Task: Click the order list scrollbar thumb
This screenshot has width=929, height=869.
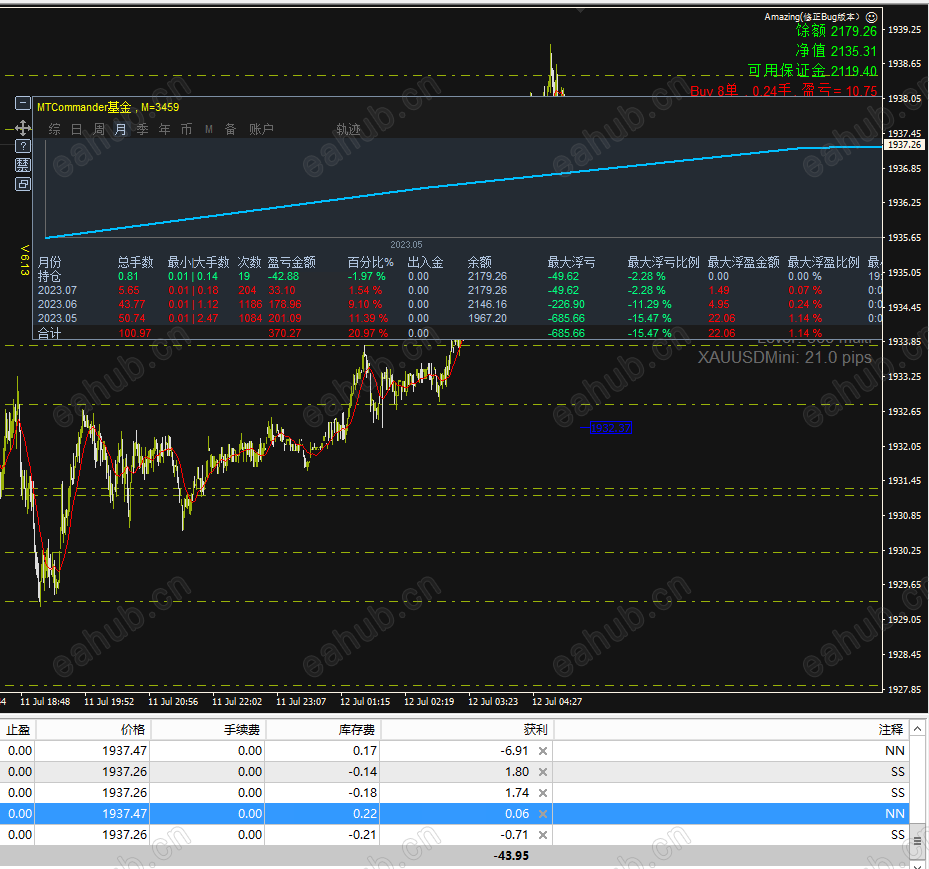Action: (917, 841)
